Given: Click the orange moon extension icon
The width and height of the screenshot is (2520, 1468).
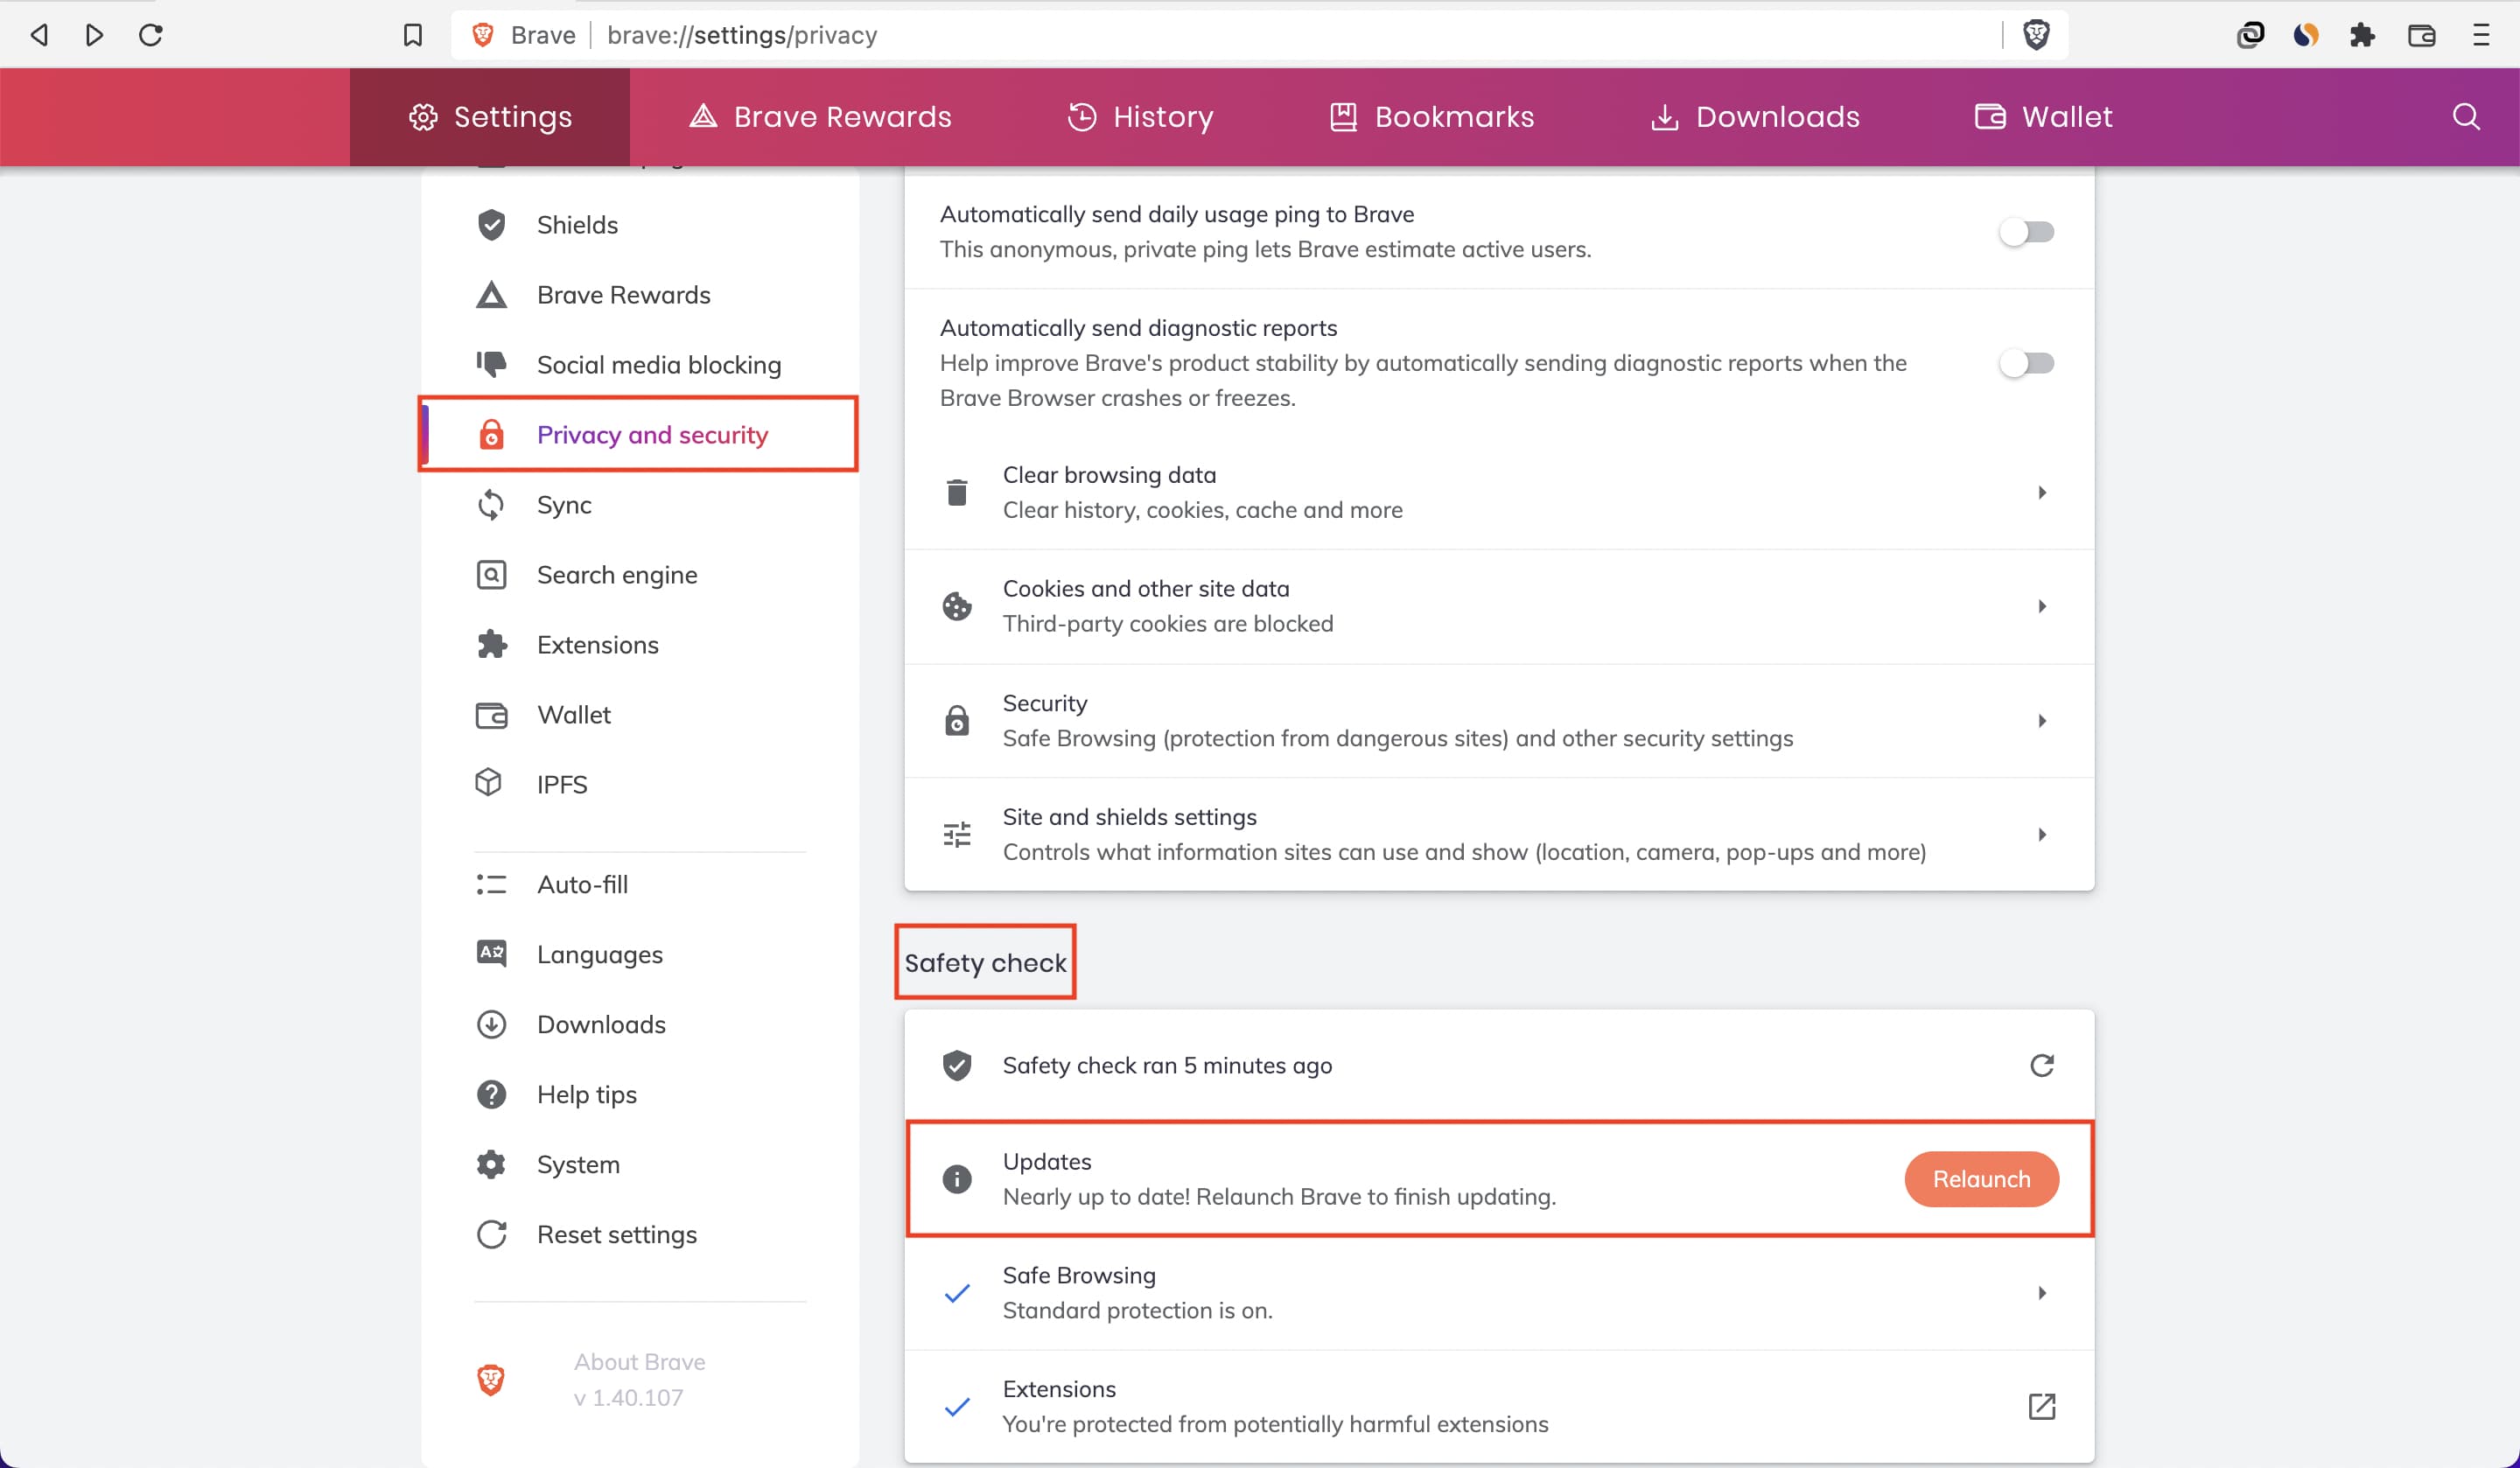Looking at the screenshot, I should [2306, 35].
